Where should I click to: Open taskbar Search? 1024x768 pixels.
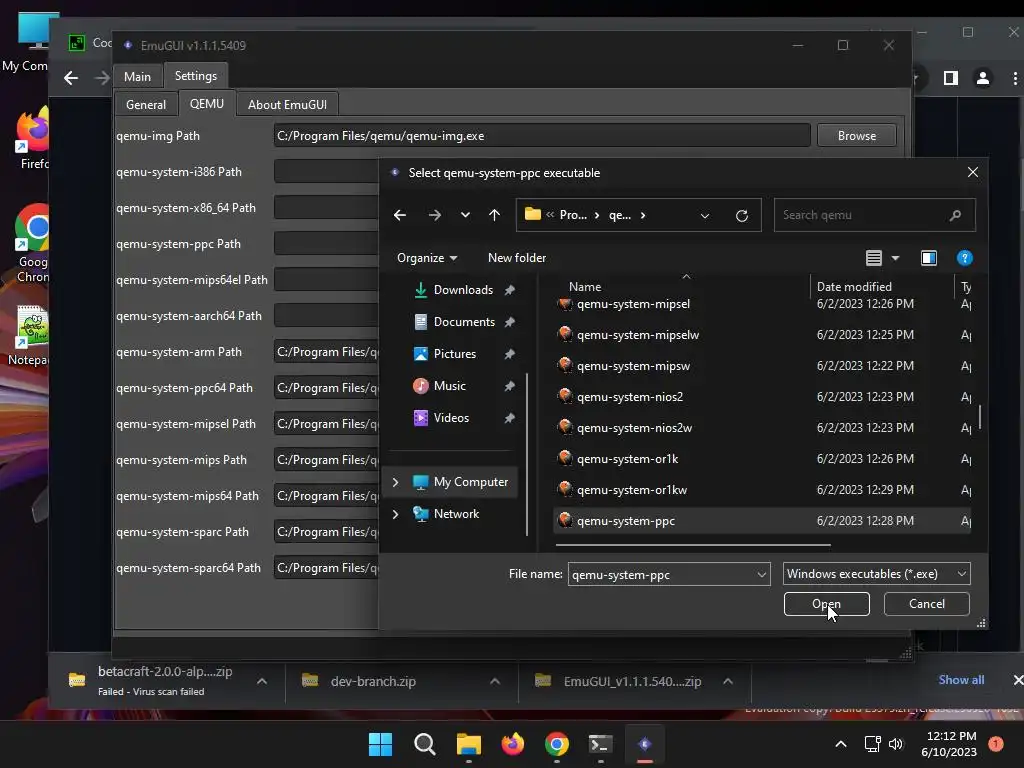click(424, 744)
